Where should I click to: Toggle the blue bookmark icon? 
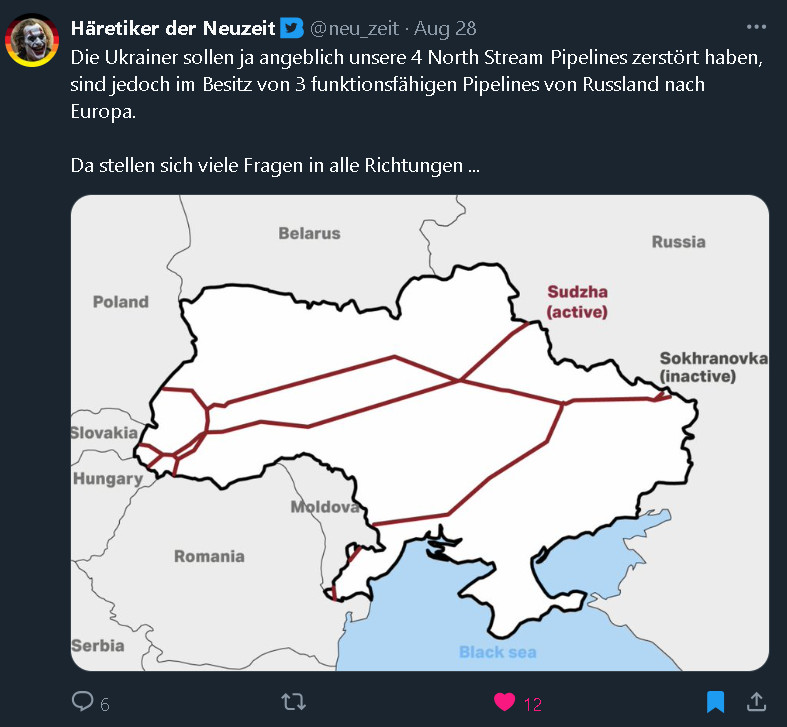pos(716,702)
